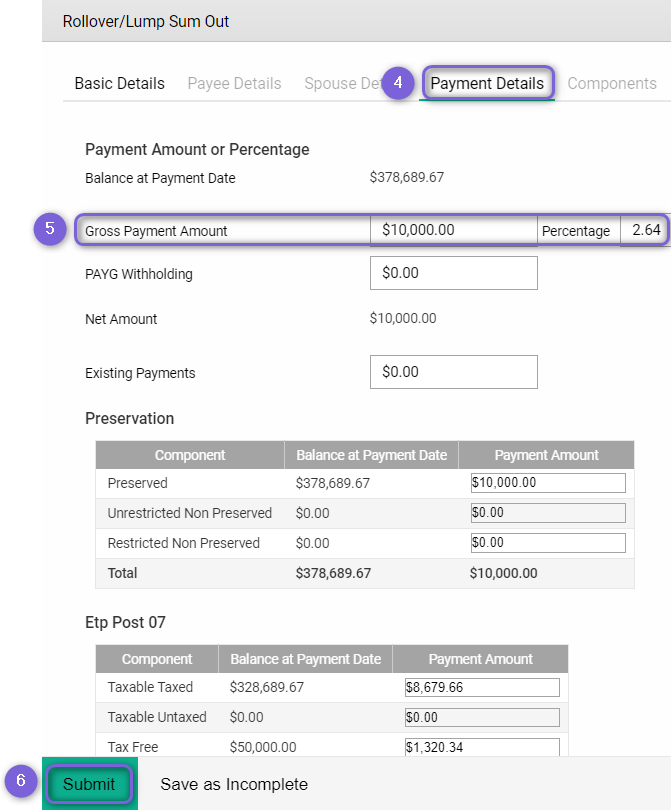Screen dimensions: 671x810
Task: Edit the Tax Free payment amount
Action: click(x=481, y=746)
